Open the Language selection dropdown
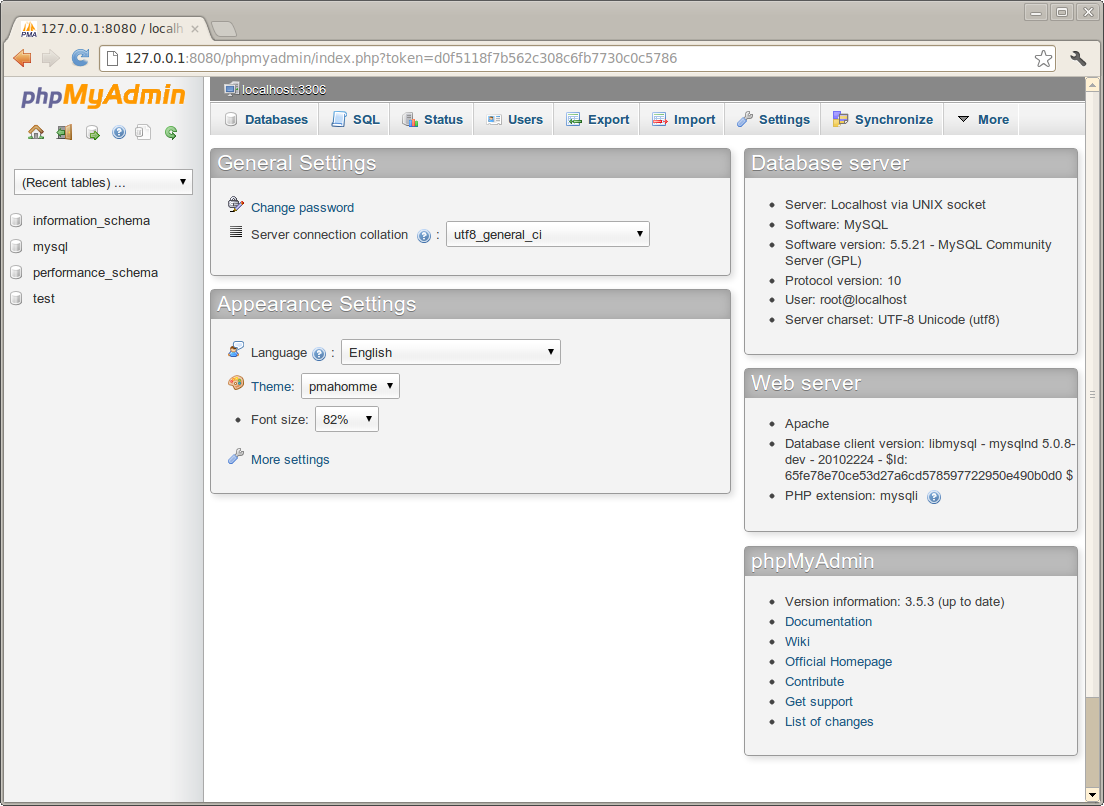The image size is (1104, 806). [x=450, y=352]
